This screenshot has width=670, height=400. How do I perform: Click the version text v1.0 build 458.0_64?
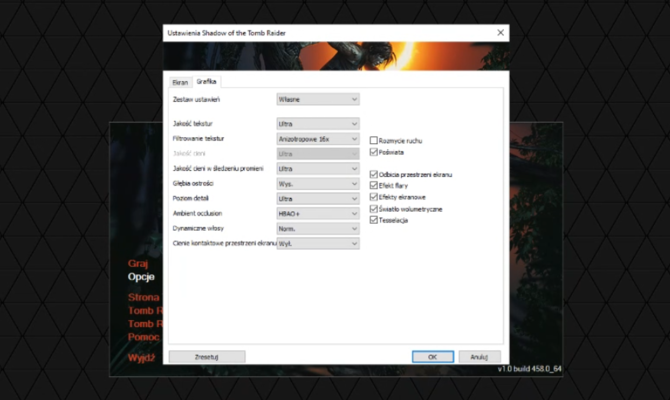click(x=529, y=369)
